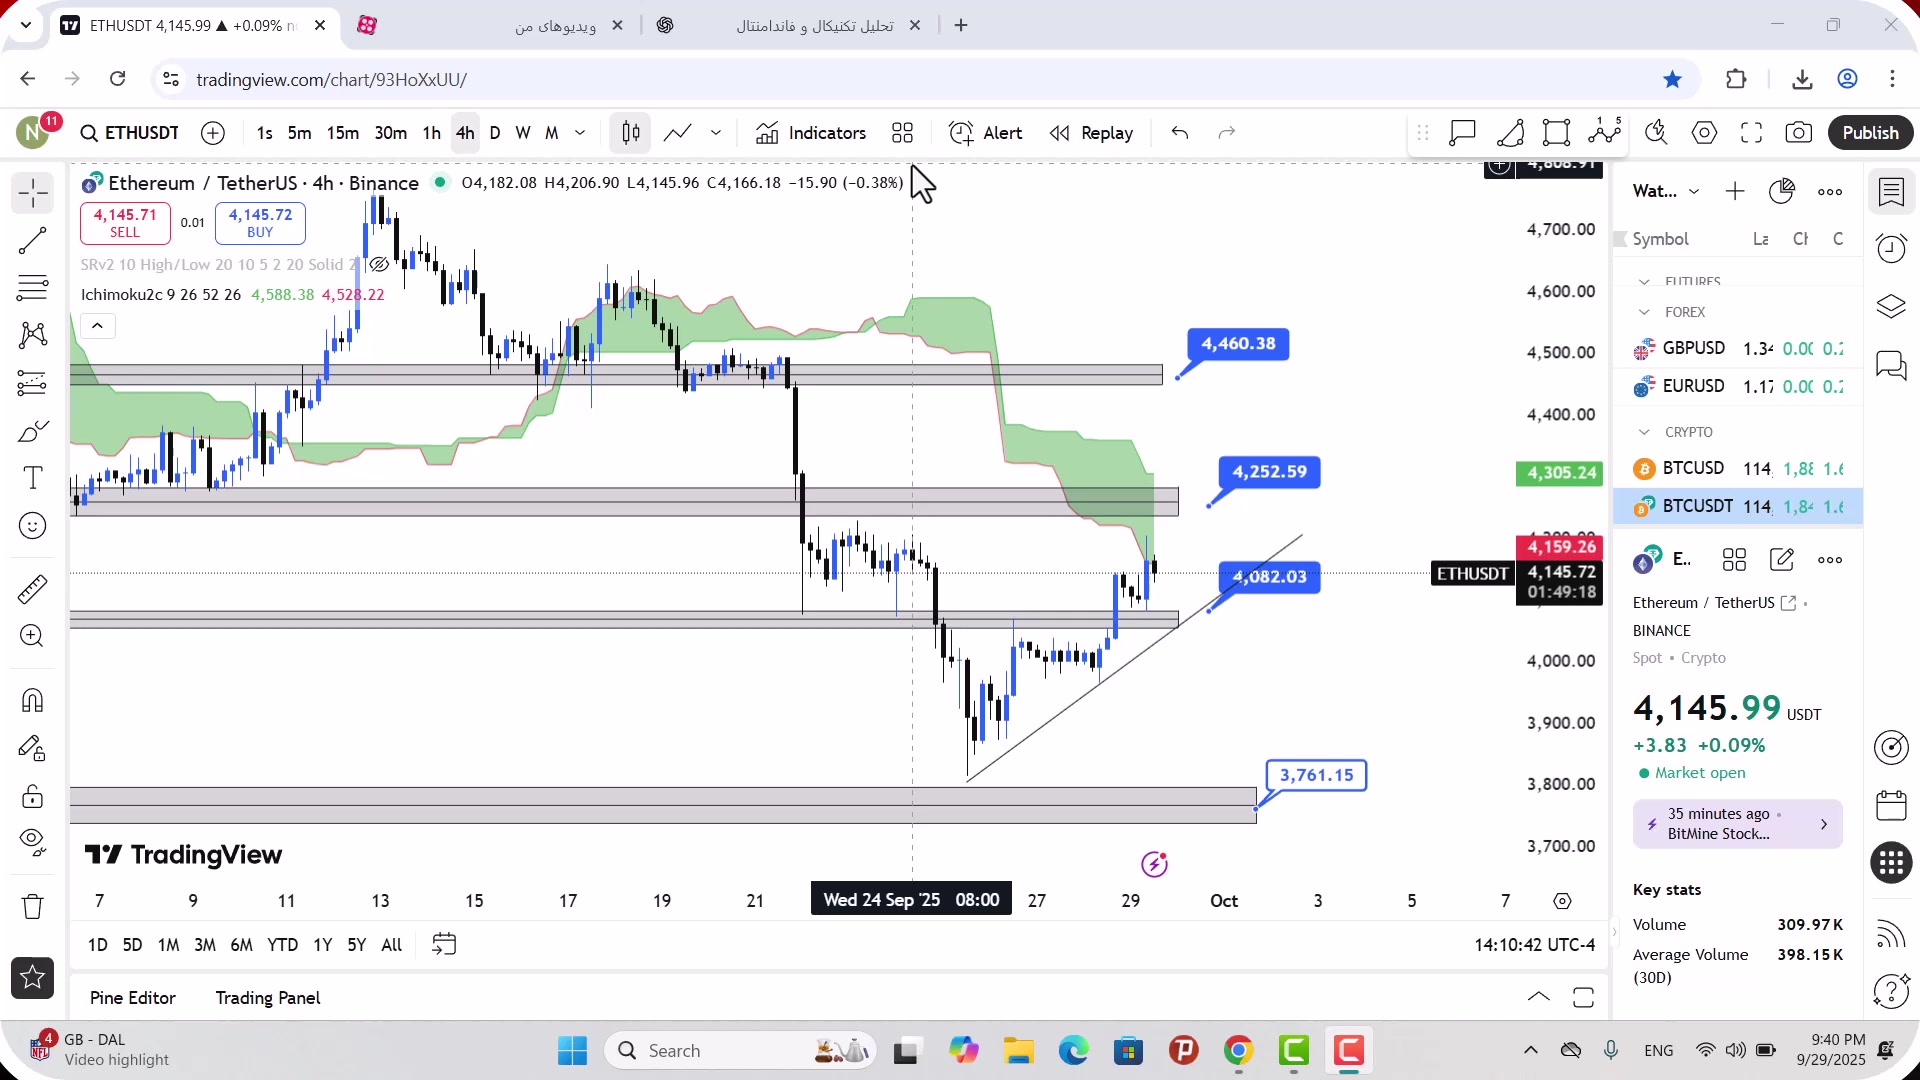The image size is (1920, 1080).
Task: Select GBPUSD in the watchlist
Action: pos(1737,349)
